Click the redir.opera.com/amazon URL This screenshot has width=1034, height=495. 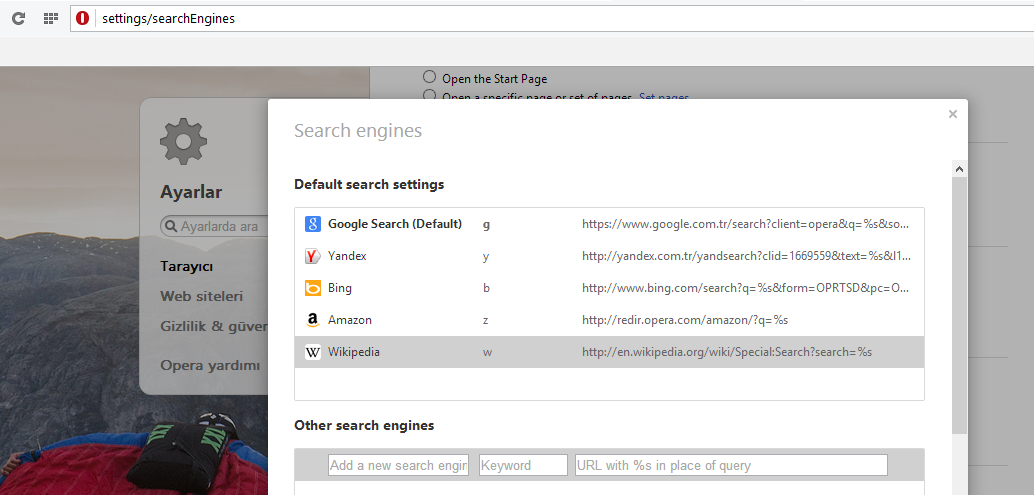[685, 320]
